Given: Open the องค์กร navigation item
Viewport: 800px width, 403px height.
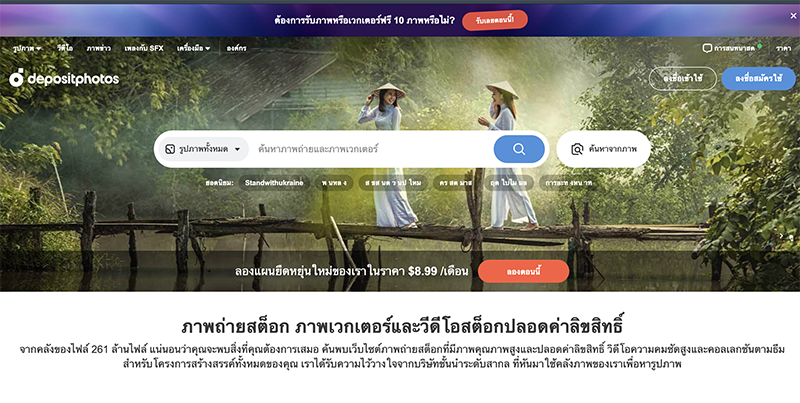Looking at the screenshot, I should pos(236,48).
